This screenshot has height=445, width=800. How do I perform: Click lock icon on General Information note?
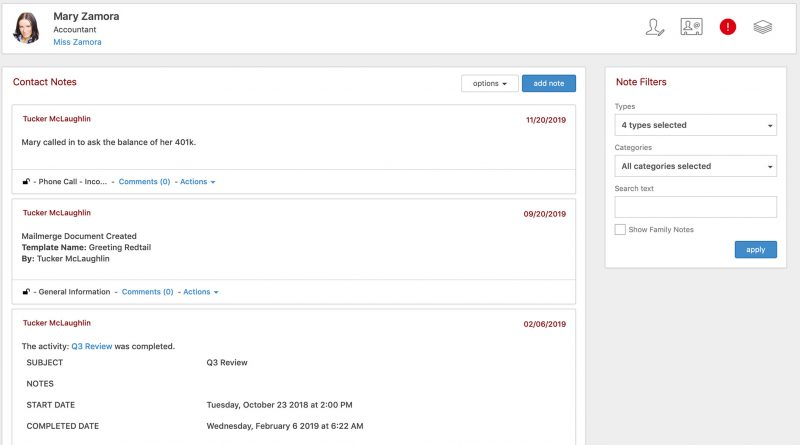[x=26, y=292]
